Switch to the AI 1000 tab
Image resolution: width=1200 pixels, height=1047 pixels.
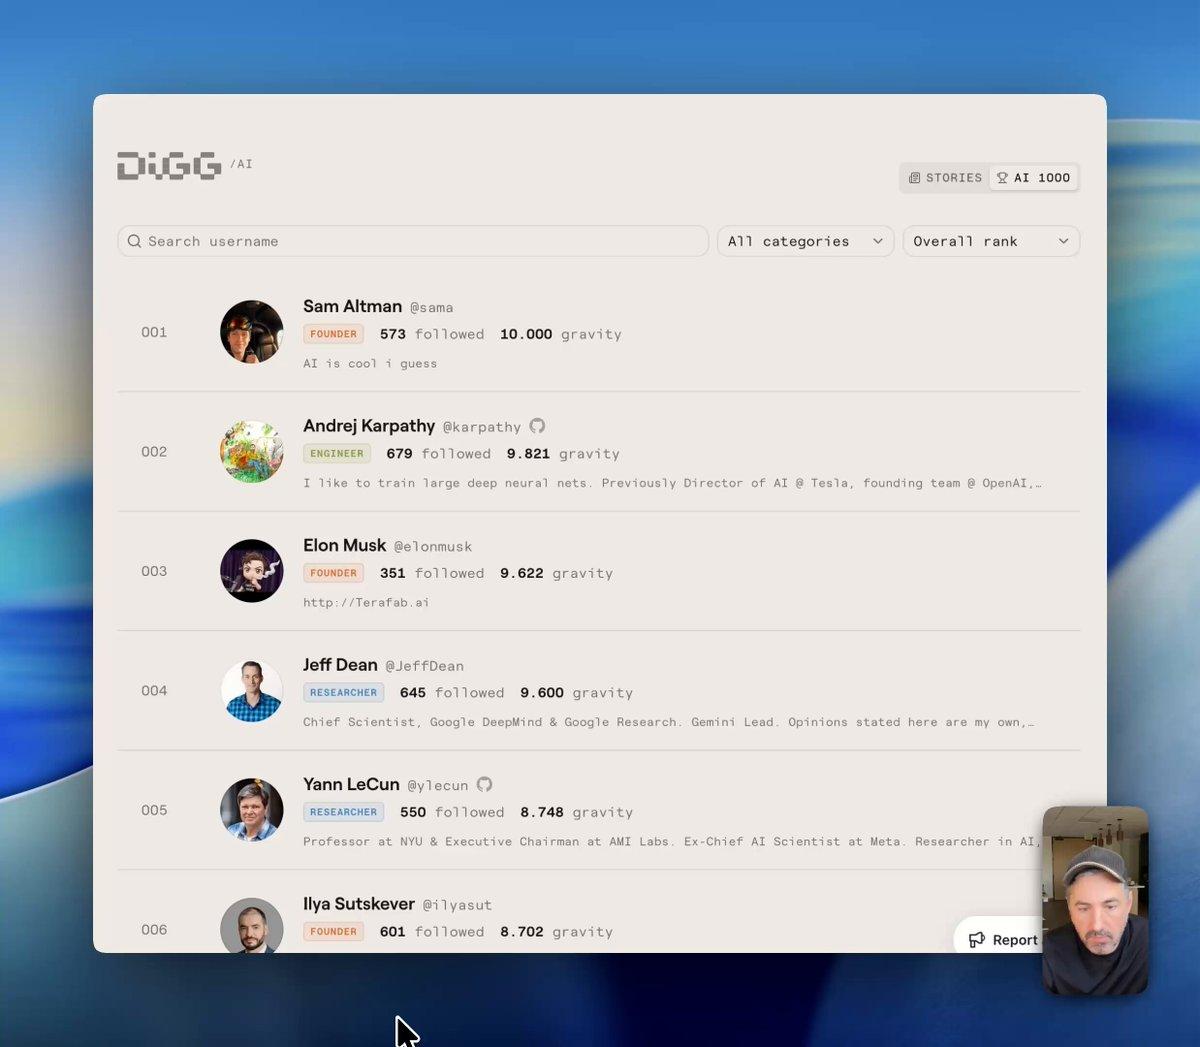(x=1033, y=178)
